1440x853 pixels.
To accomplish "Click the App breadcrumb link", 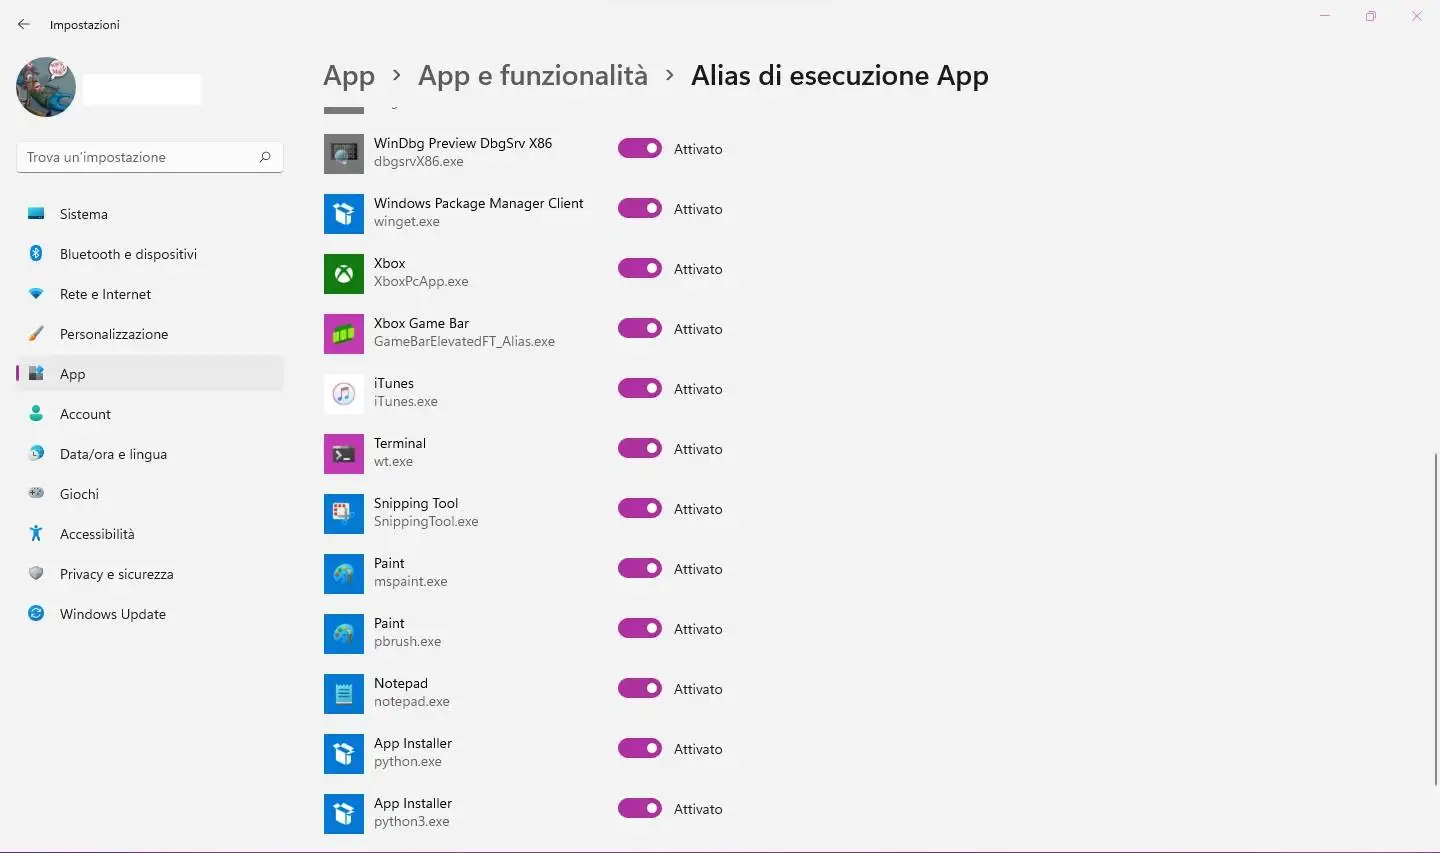I will click(349, 76).
